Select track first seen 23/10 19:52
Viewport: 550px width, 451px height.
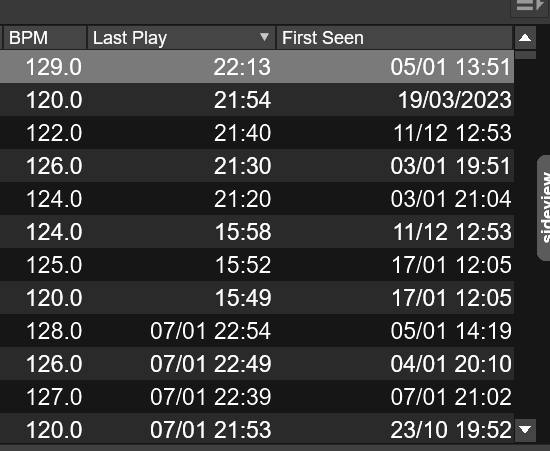click(x=257, y=429)
